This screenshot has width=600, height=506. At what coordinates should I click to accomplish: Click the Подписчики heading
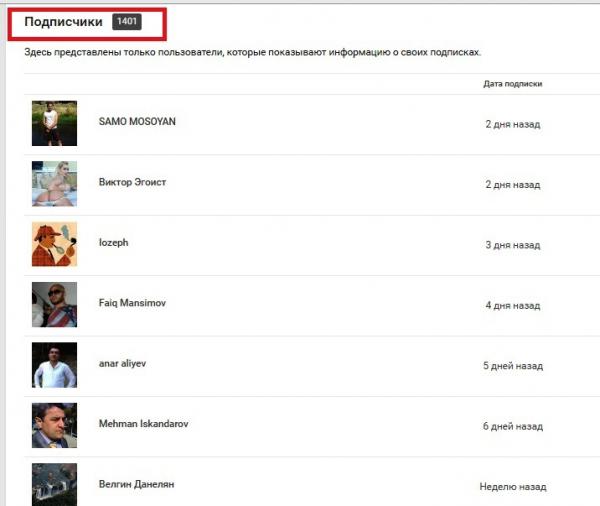click(63, 21)
